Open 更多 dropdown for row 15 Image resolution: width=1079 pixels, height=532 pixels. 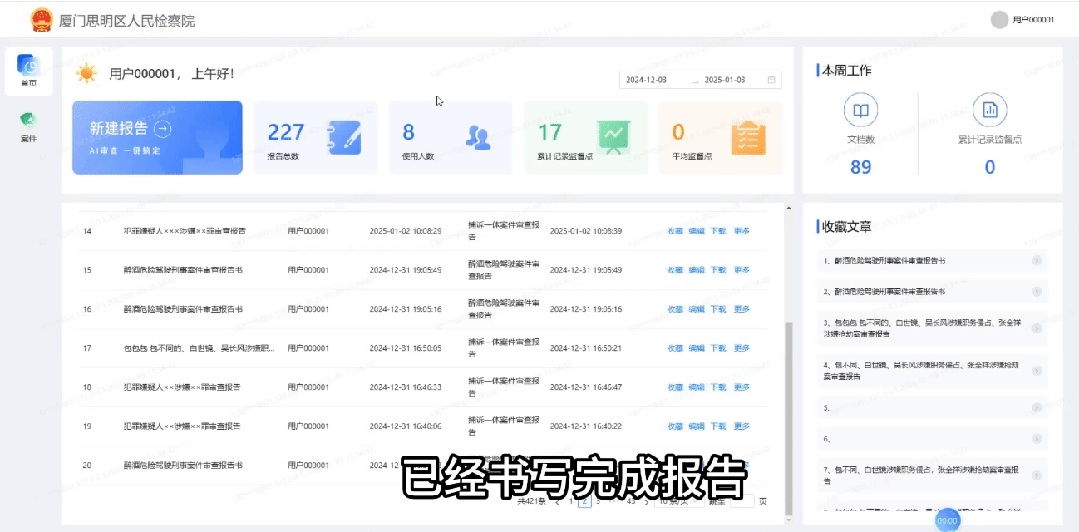741,270
